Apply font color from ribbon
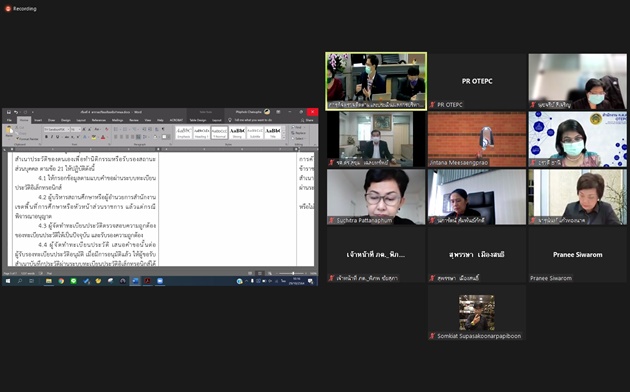This screenshot has height=392, width=630. 103,137
